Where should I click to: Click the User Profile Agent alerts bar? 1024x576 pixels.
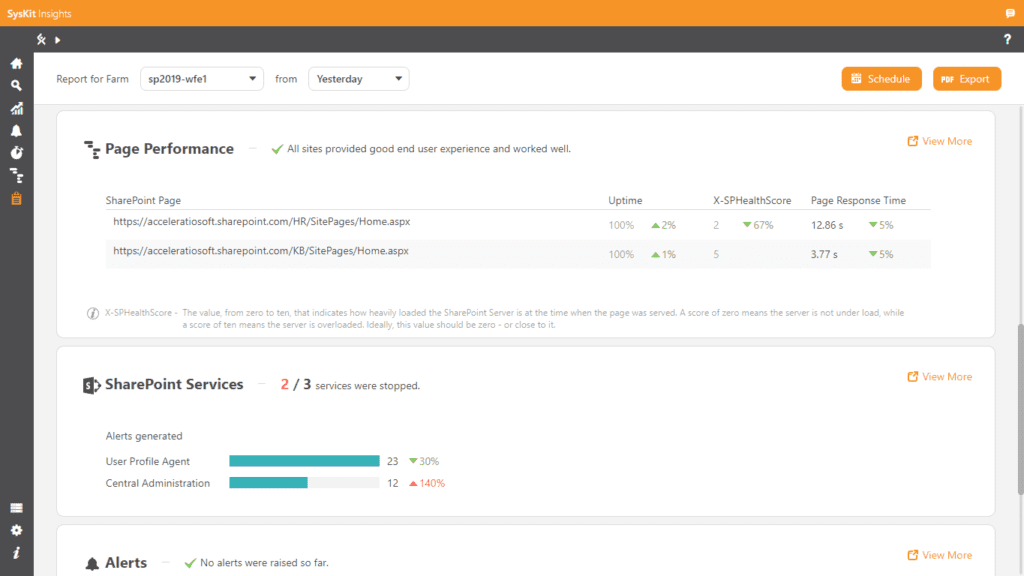click(304, 461)
